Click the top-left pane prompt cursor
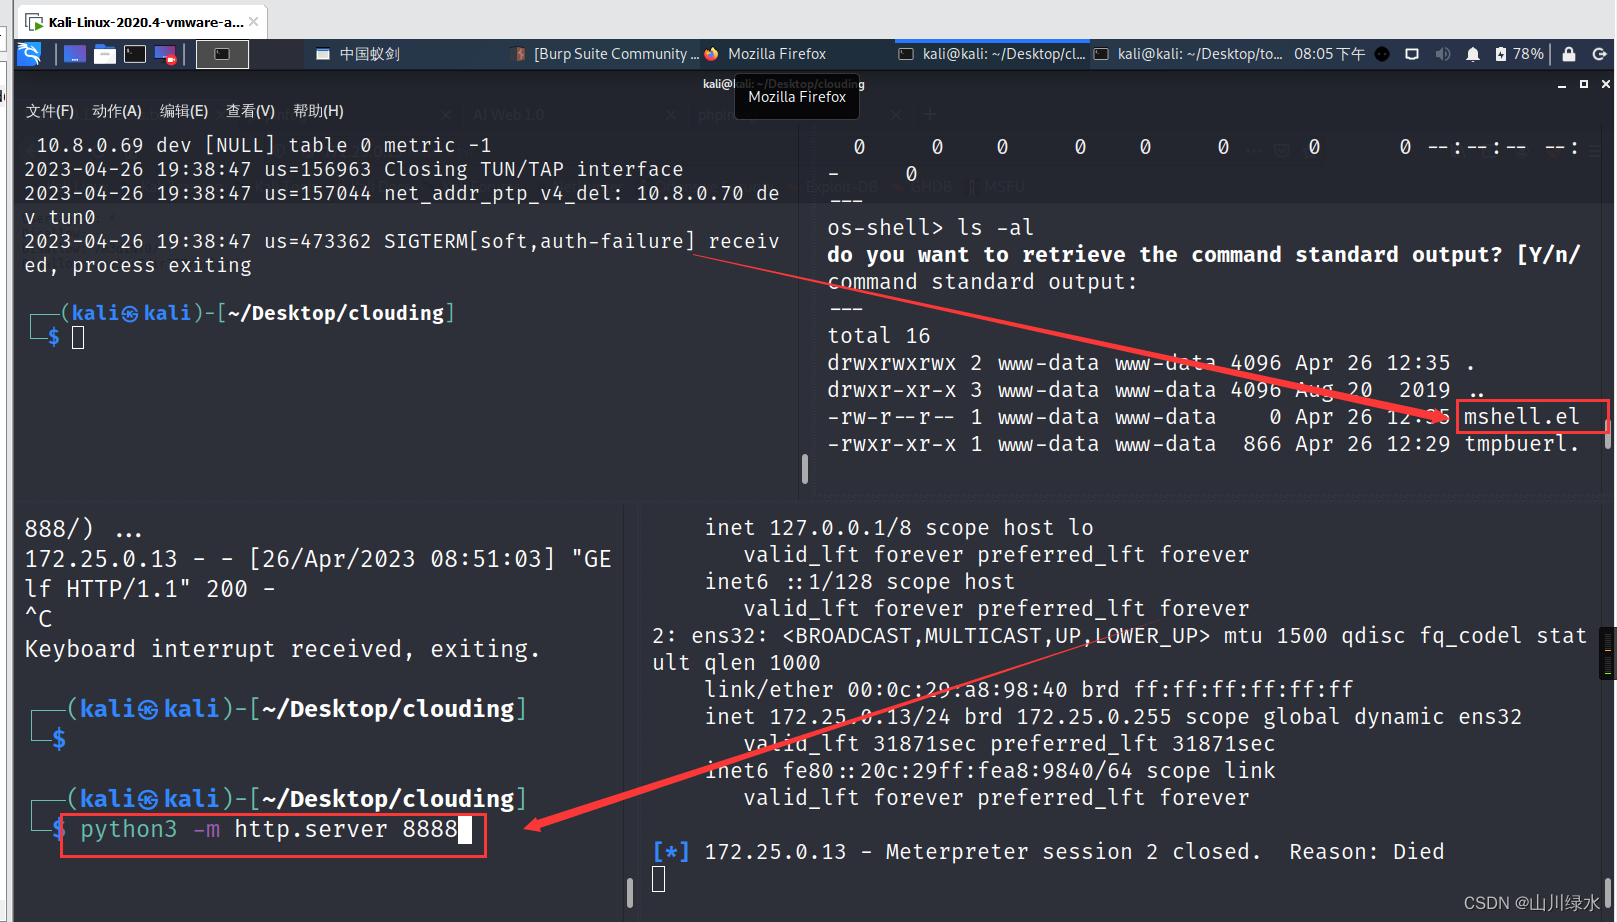Viewport: 1617px width, 922px height. (78, 337)
